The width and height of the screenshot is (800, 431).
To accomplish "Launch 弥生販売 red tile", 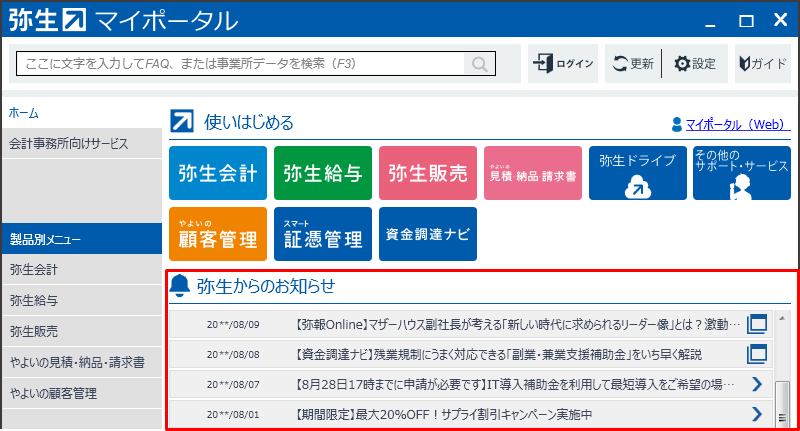I will 428,173.
